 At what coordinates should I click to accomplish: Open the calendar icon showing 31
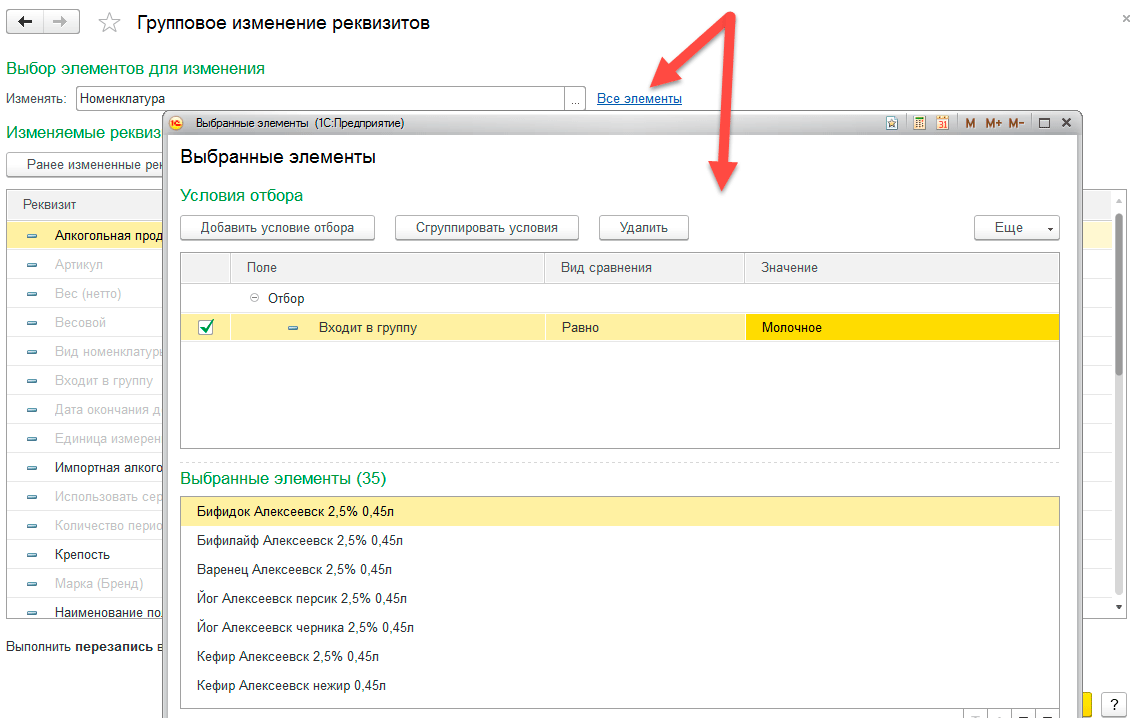942,123
